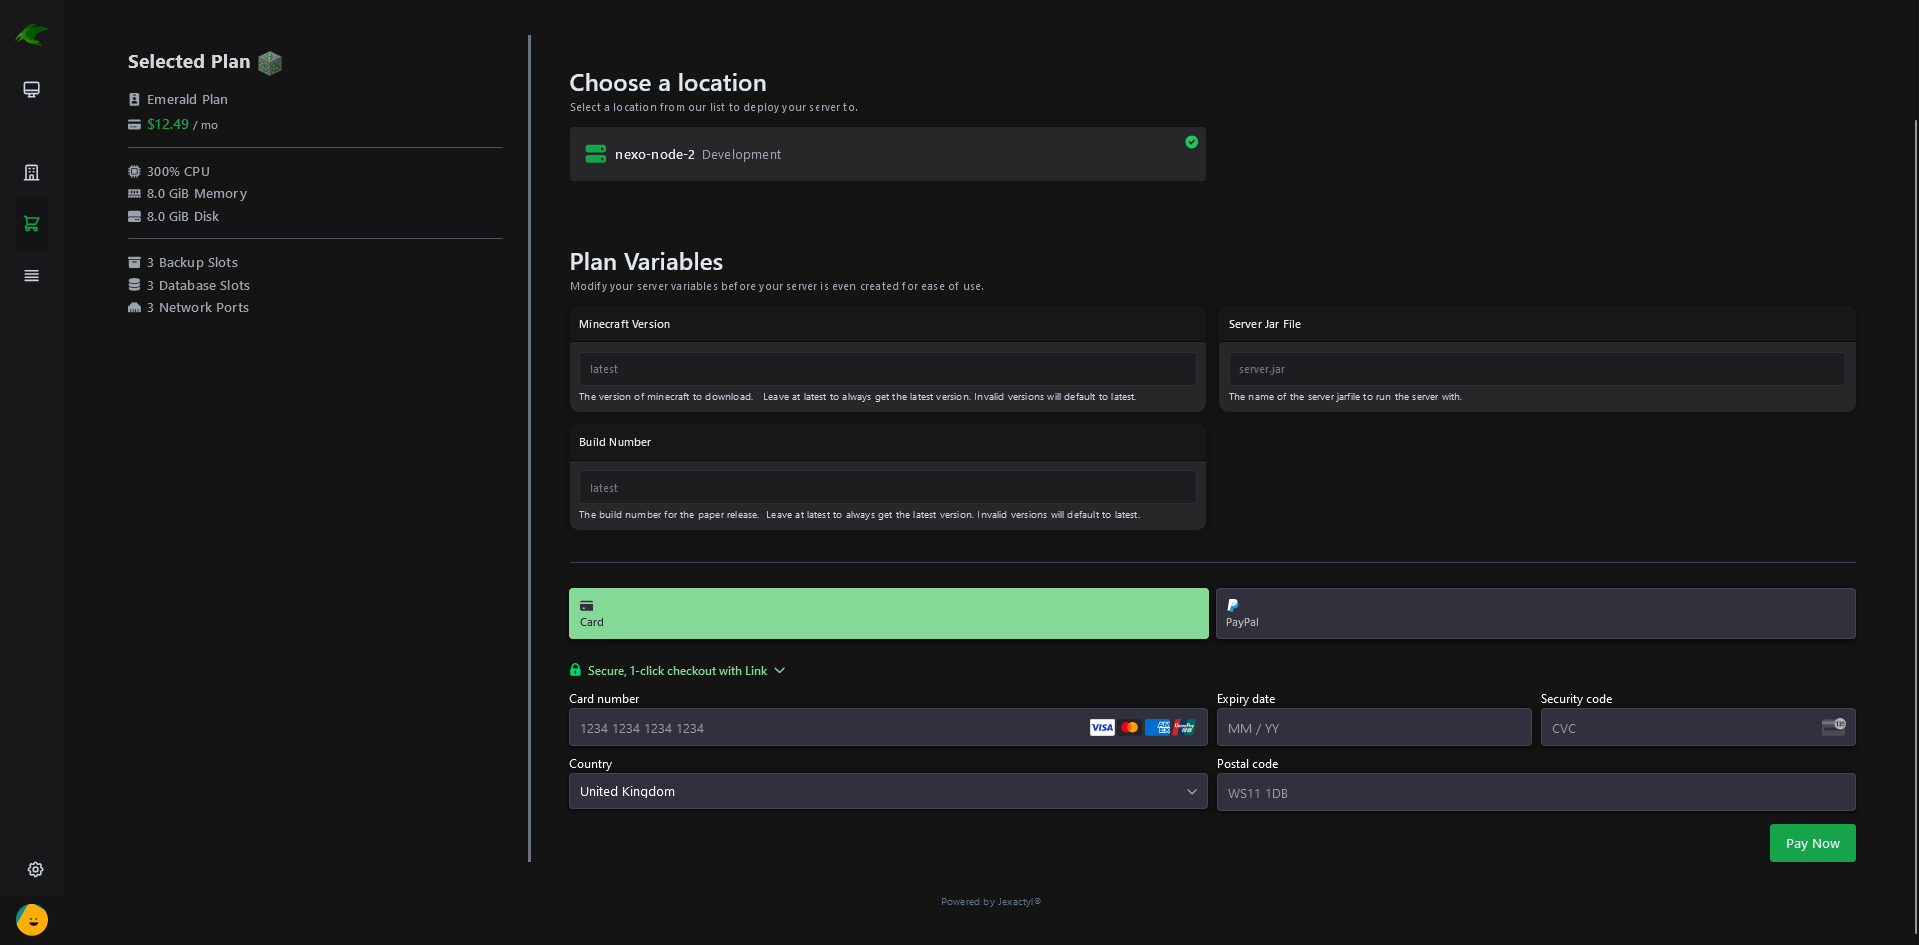Click the 3 Backup Slots text
The height and width of the screenshot is (945, 1920).
tap(192, 262)
